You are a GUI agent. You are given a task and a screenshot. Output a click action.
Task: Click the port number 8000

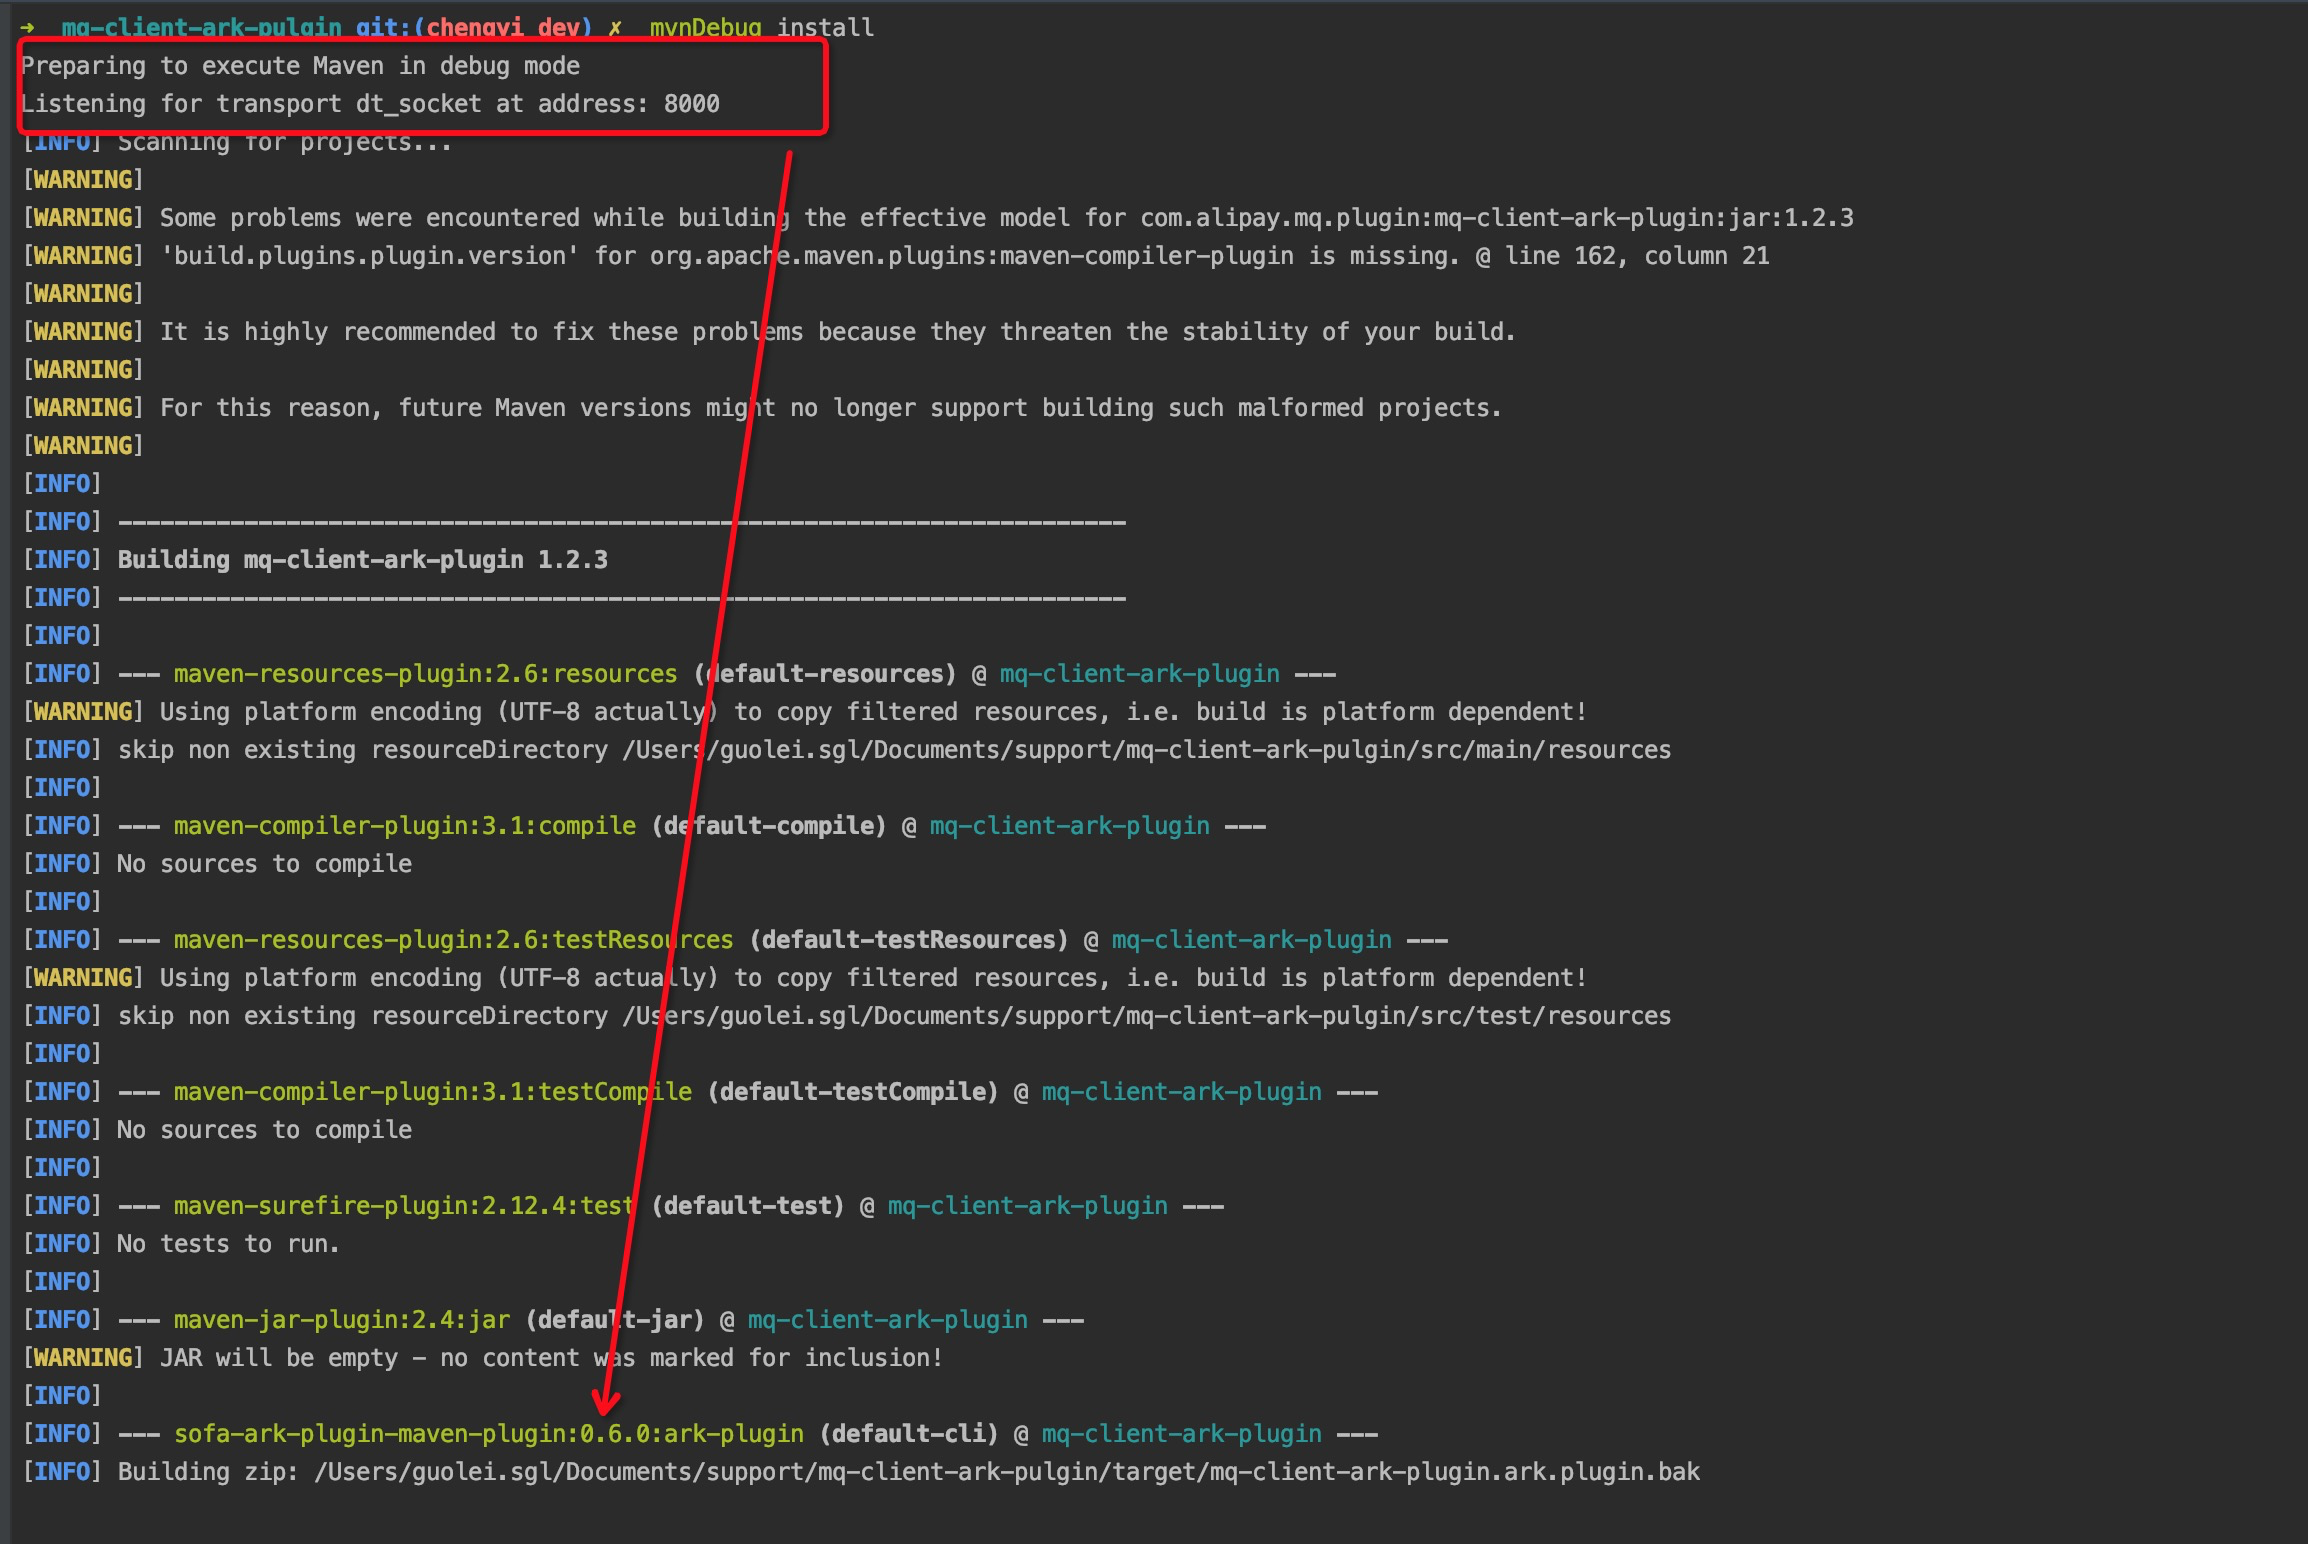click(691, 104)
